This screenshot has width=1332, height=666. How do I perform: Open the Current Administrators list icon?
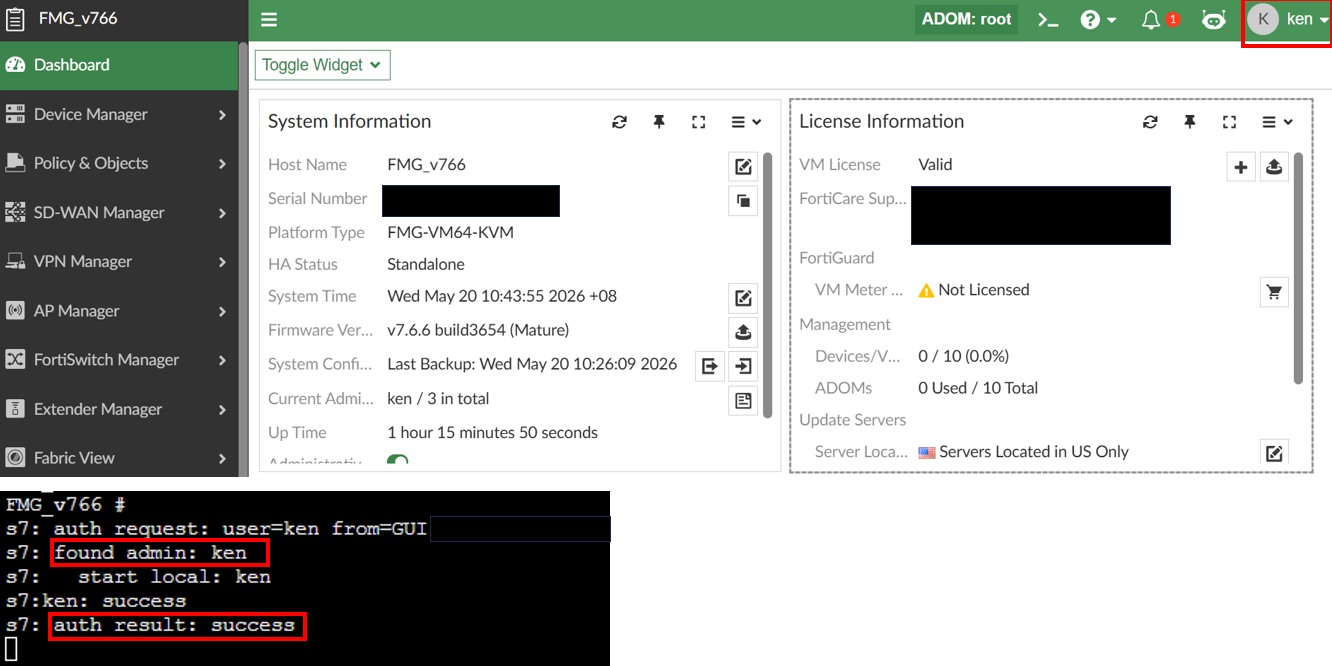click(743, 400)
